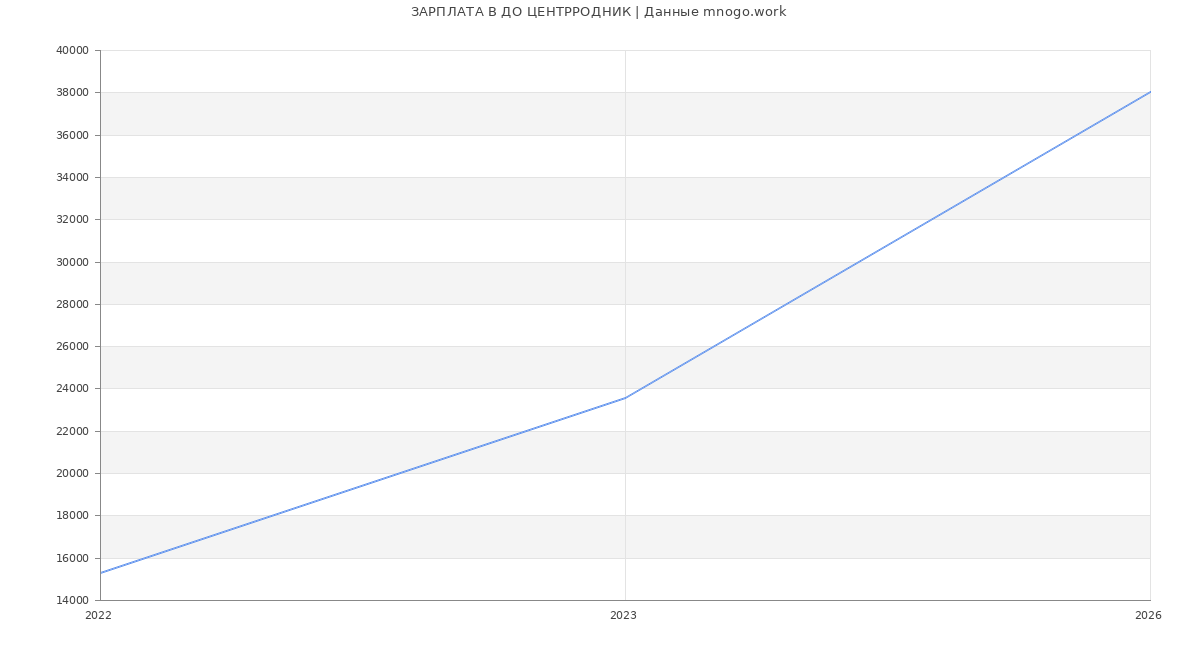This screenshot has width=1200, height=650.
Task: Click the 40000 y-axis label
Action: click(x=72, y=51)
